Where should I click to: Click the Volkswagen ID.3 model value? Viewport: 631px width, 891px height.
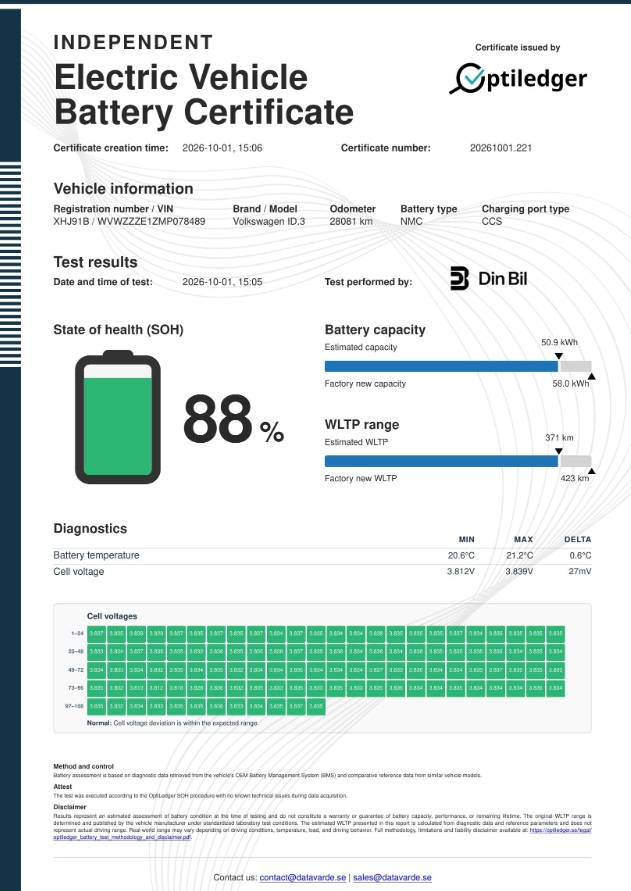click(x=269, y=221)
